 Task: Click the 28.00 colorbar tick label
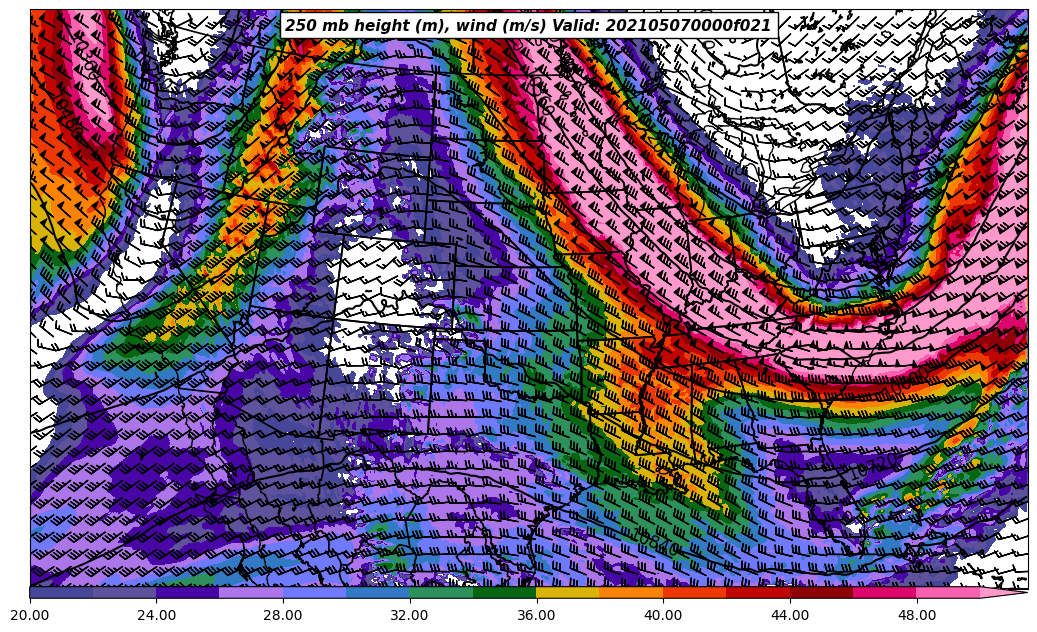click(x=283, y=615)
